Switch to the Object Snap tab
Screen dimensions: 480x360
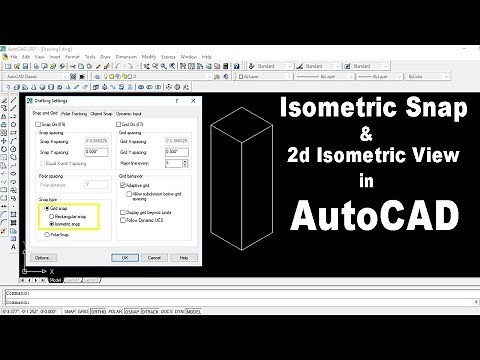tap(101, 114)
